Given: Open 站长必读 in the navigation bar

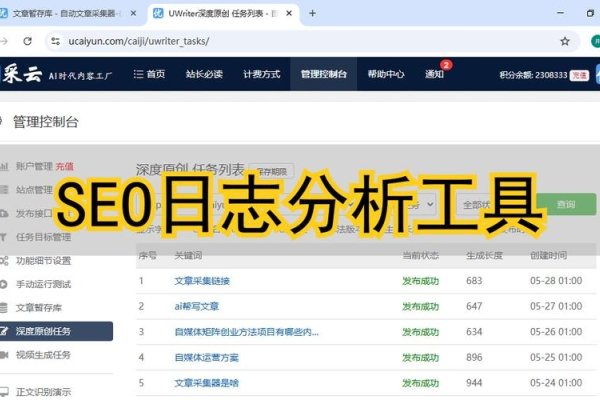Looking at the screenshot, I should point(204,74).
